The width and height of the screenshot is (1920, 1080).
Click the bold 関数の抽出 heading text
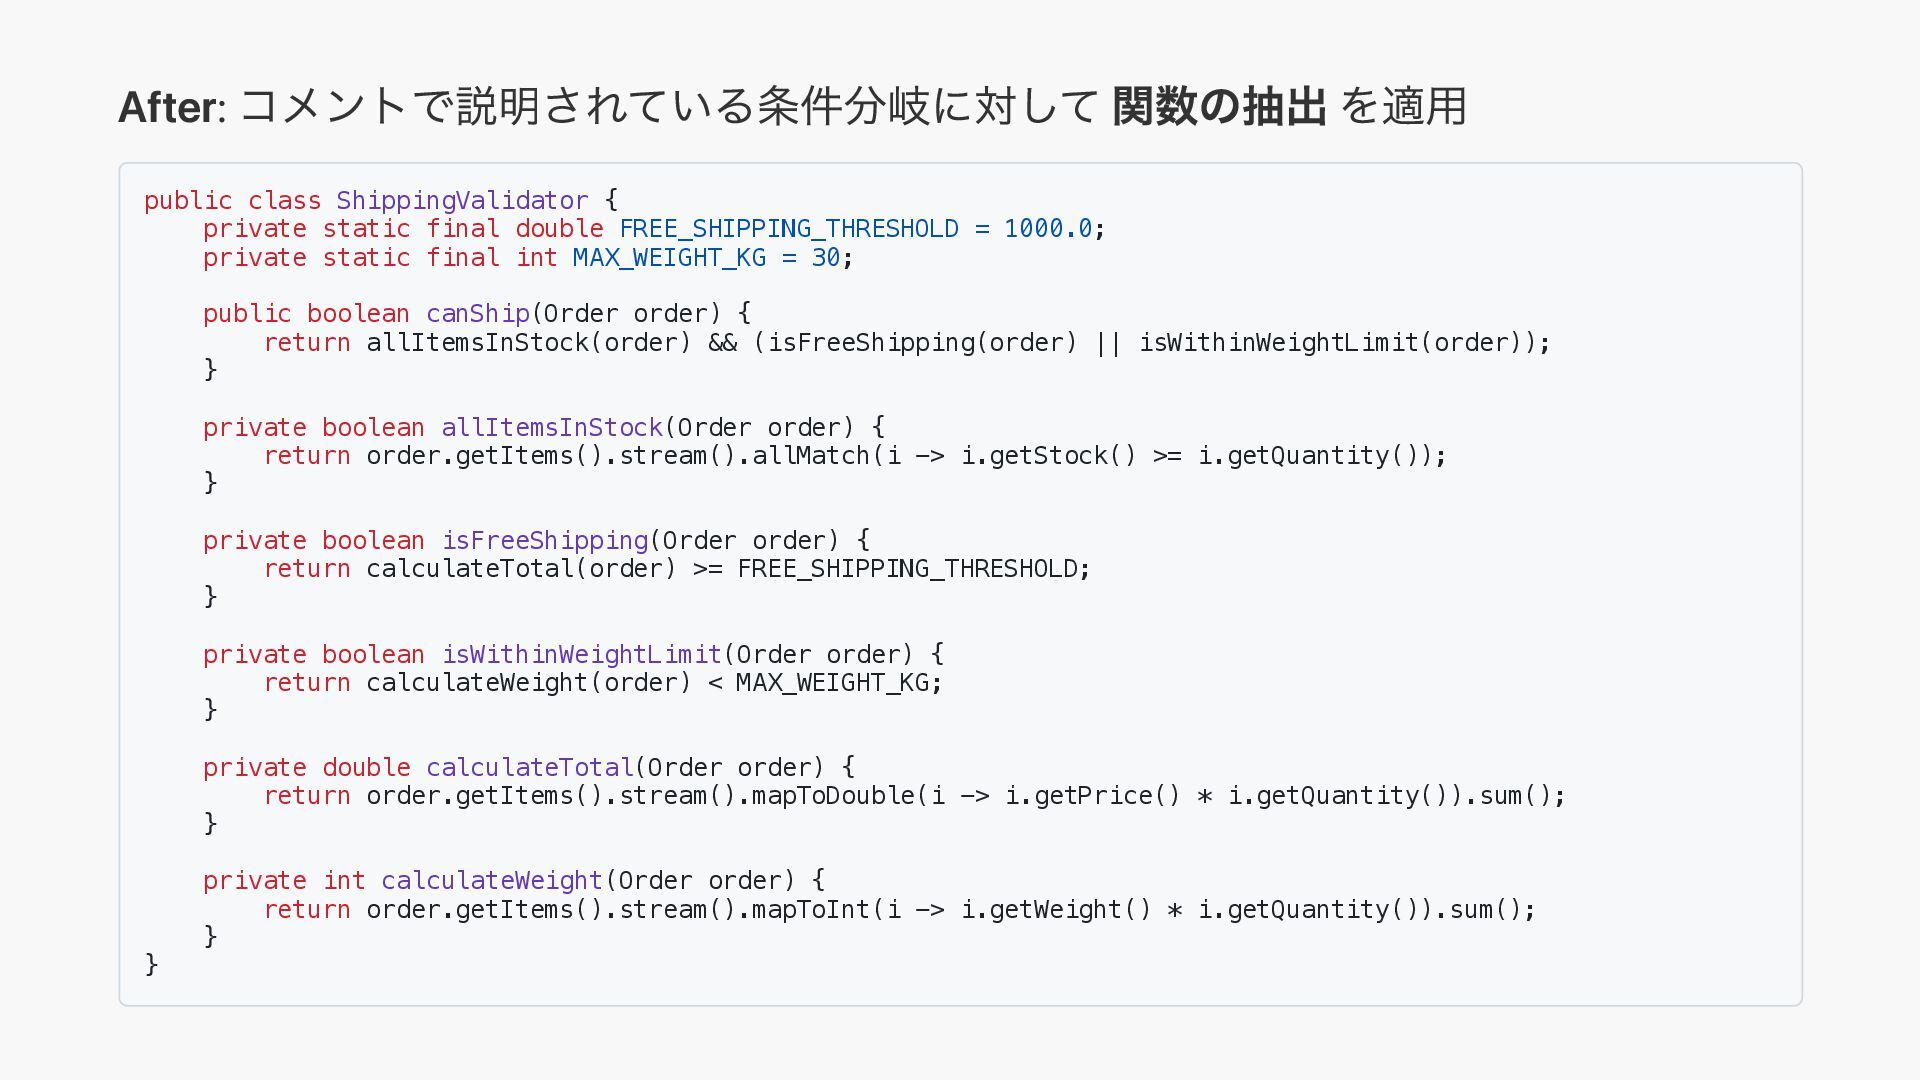[x=1219, y=106]
